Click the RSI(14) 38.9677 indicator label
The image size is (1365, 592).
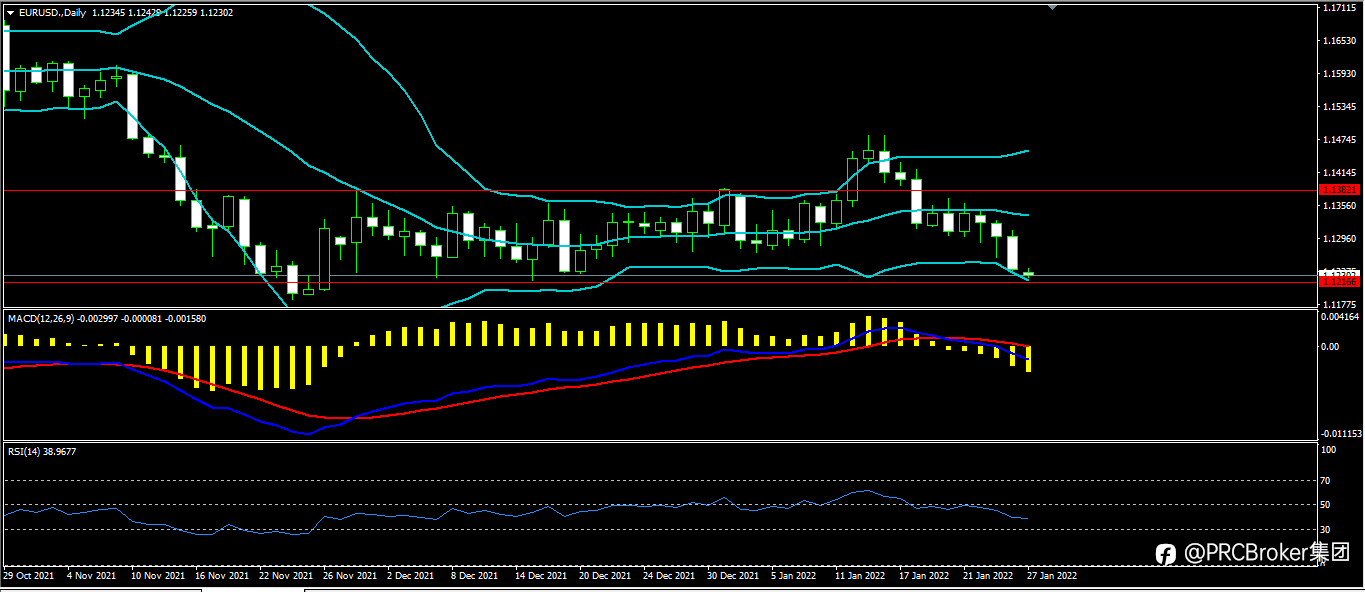click(x=42, y=452)
